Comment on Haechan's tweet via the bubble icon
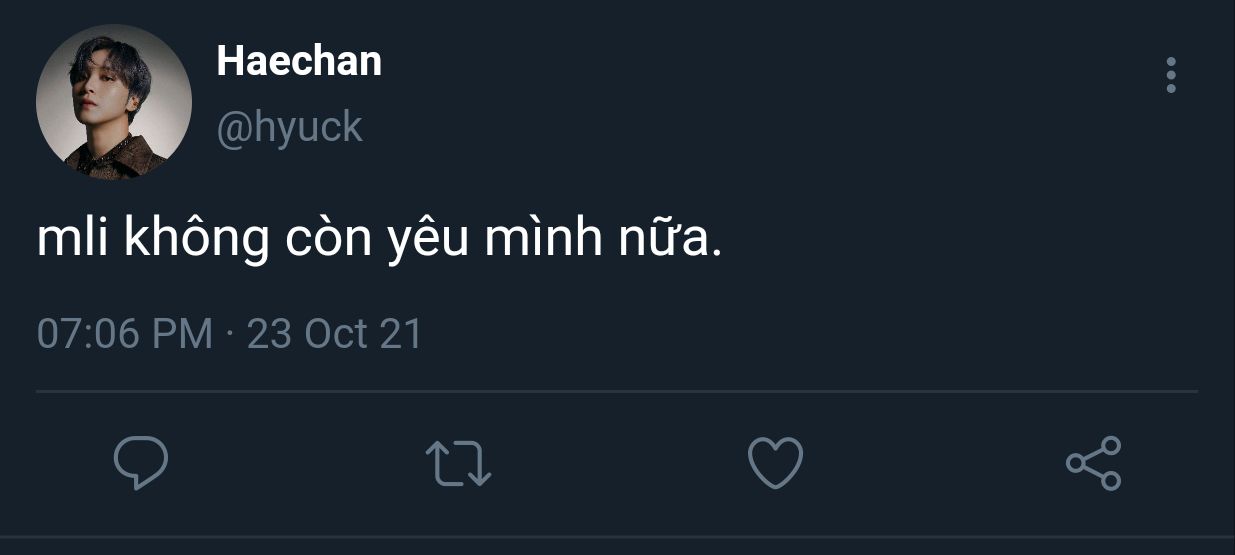 coord(140,463)
